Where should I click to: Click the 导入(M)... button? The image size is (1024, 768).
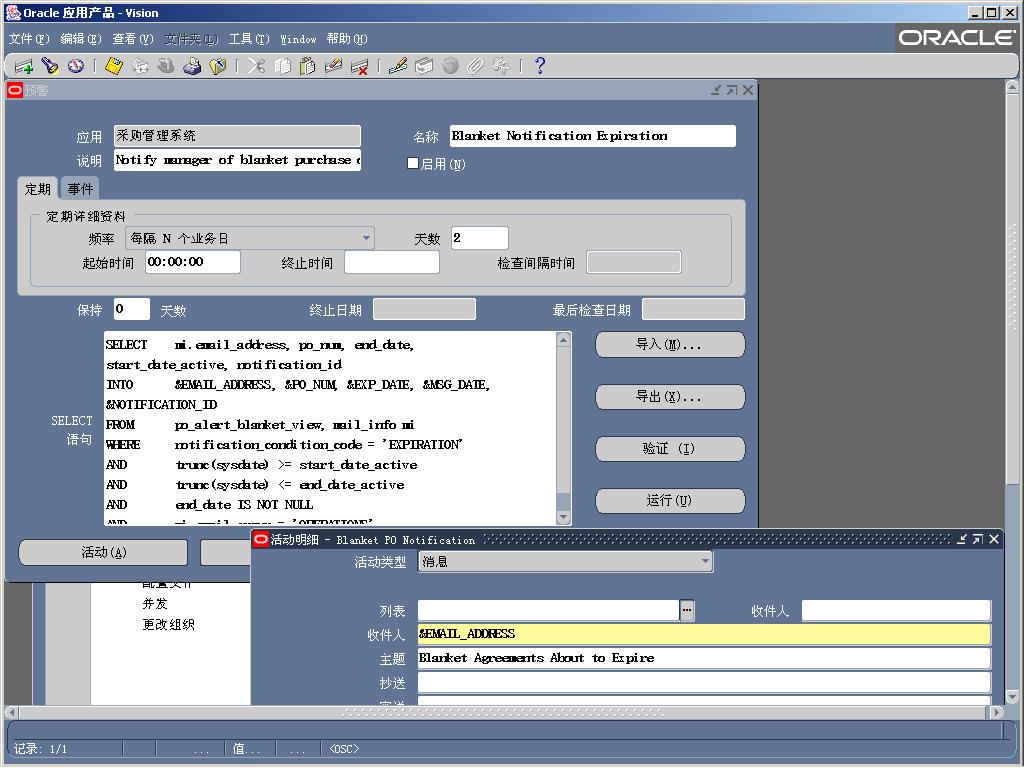(x=670, y=345)
